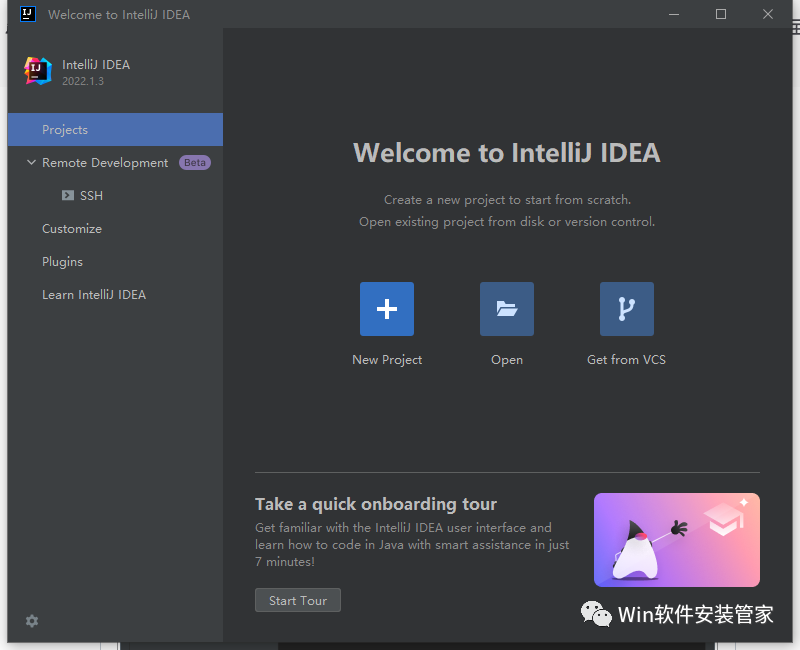This screenshot has width=800, height=650.
Task: Open the Remote Development section
Action: coord(115,163)
